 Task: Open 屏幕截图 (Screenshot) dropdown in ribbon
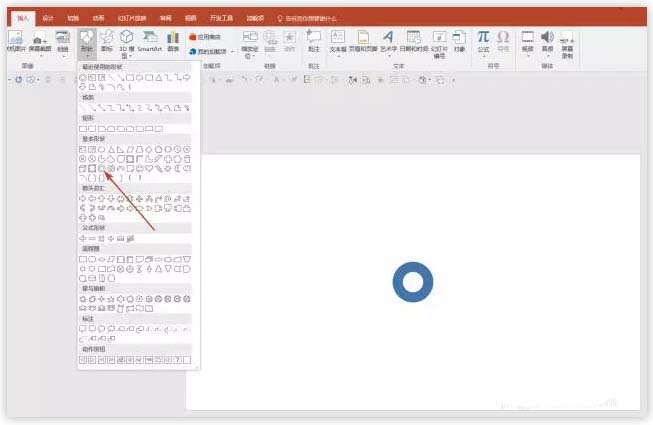40,43
